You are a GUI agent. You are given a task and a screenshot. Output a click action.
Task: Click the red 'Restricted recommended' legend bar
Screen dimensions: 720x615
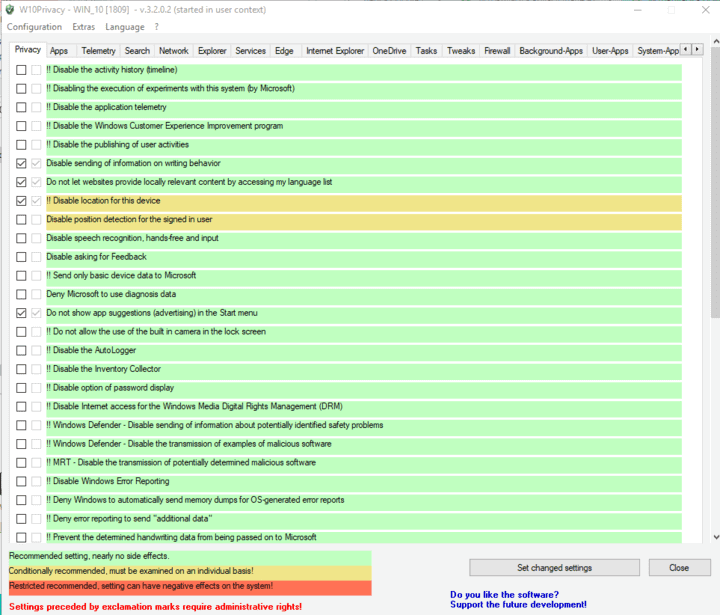(x=190, y=587)
